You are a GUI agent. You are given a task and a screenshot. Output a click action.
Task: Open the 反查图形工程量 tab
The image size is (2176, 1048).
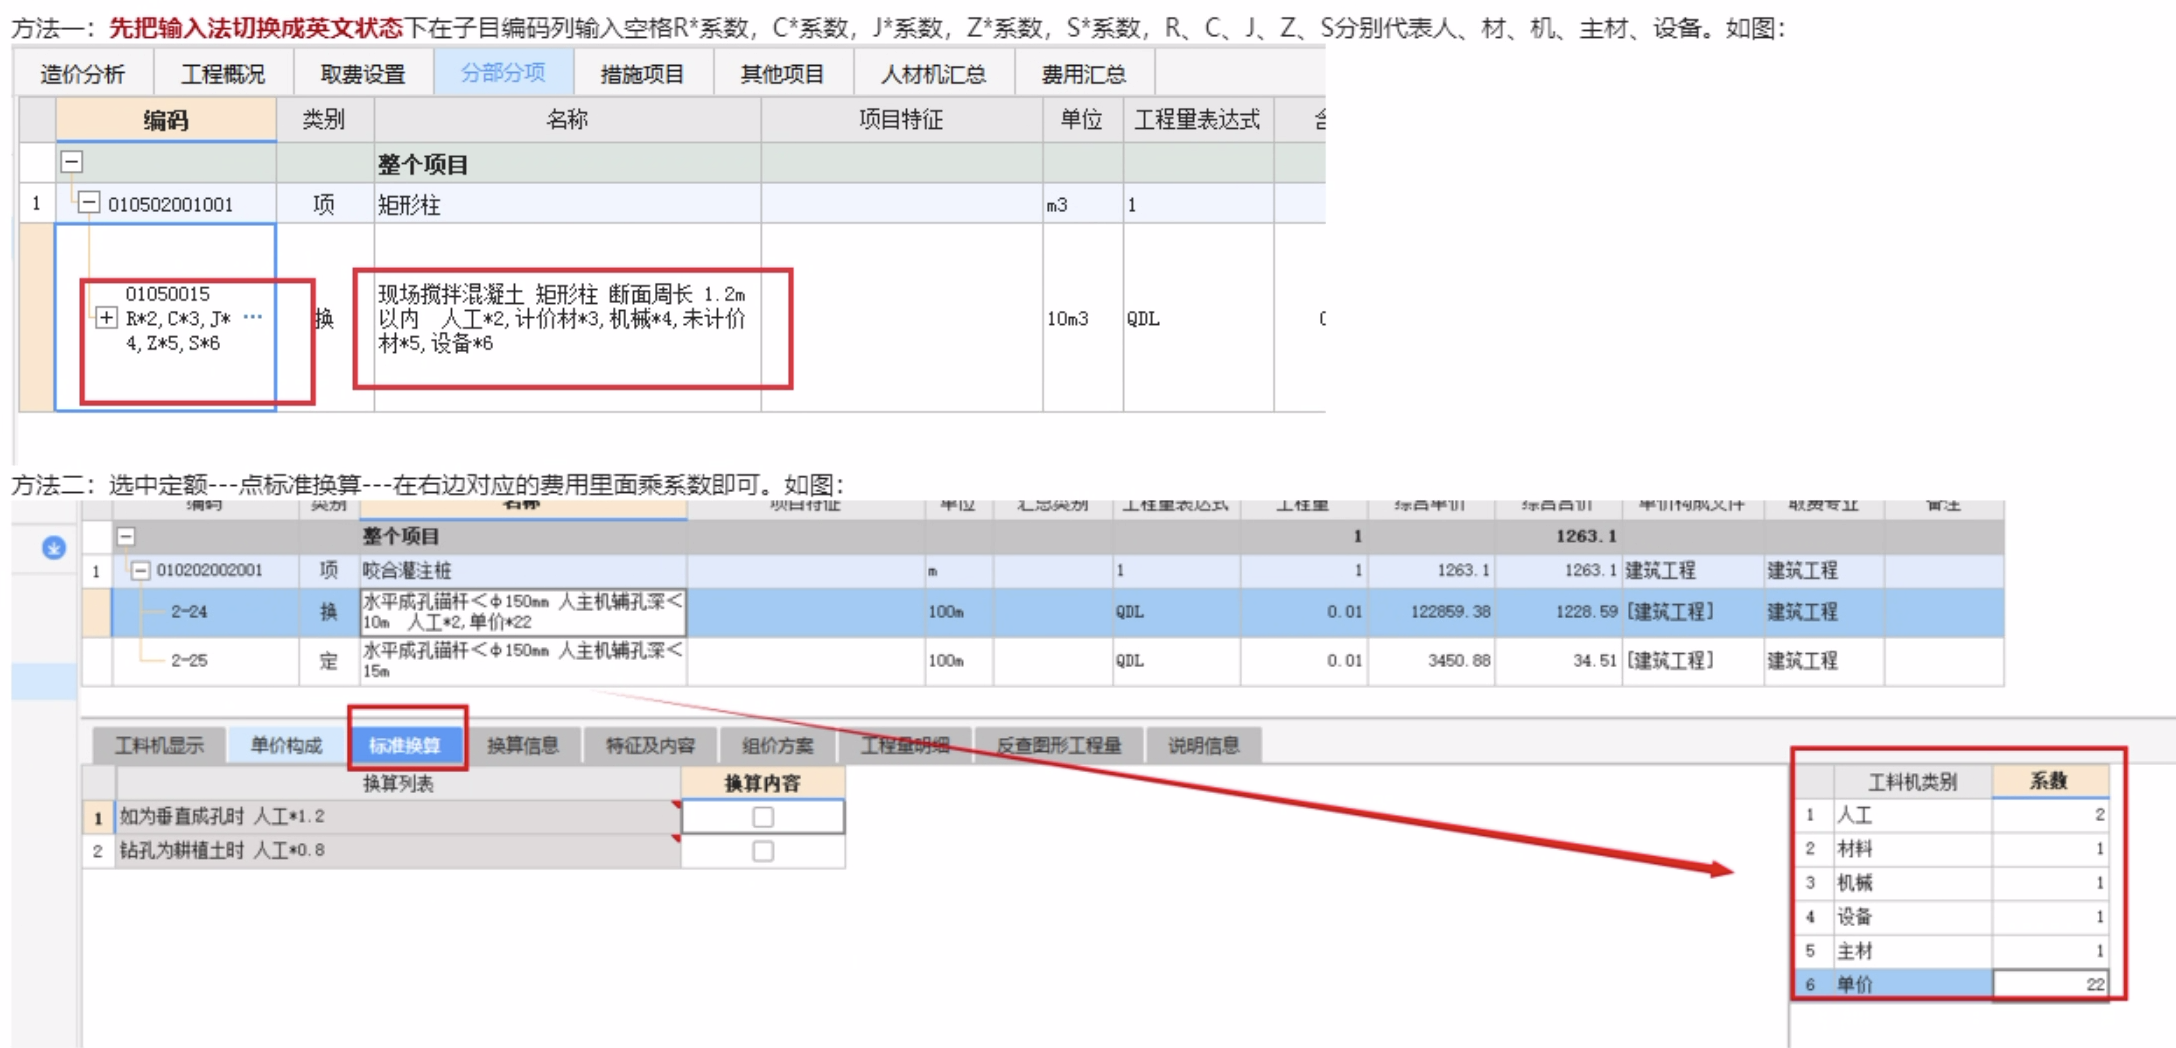1060,745
